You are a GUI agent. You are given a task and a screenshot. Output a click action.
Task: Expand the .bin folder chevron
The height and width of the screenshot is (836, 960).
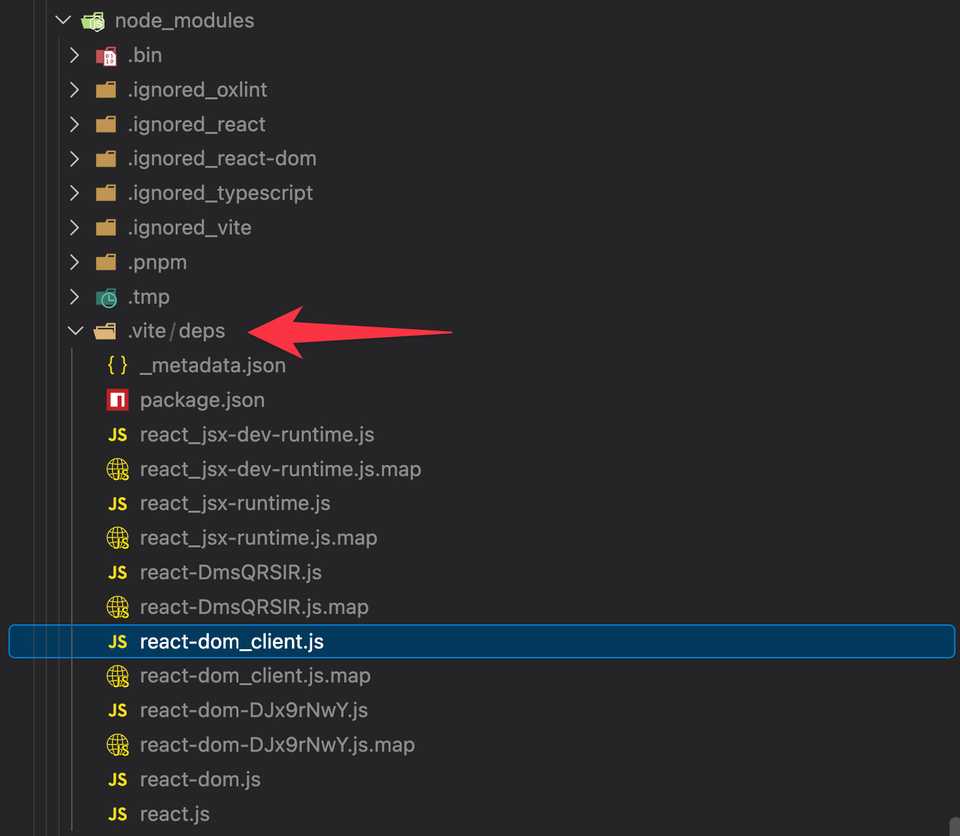[74, 55]
